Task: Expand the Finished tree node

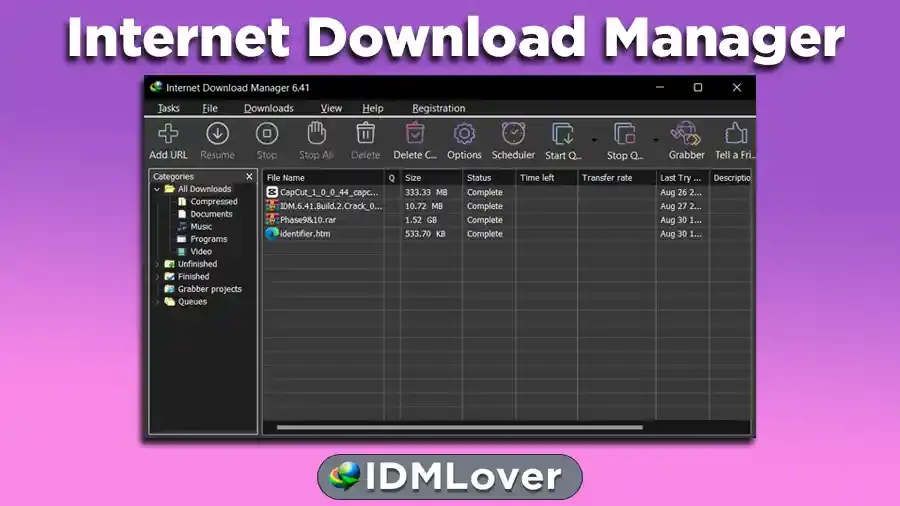Action: point(157,277)
